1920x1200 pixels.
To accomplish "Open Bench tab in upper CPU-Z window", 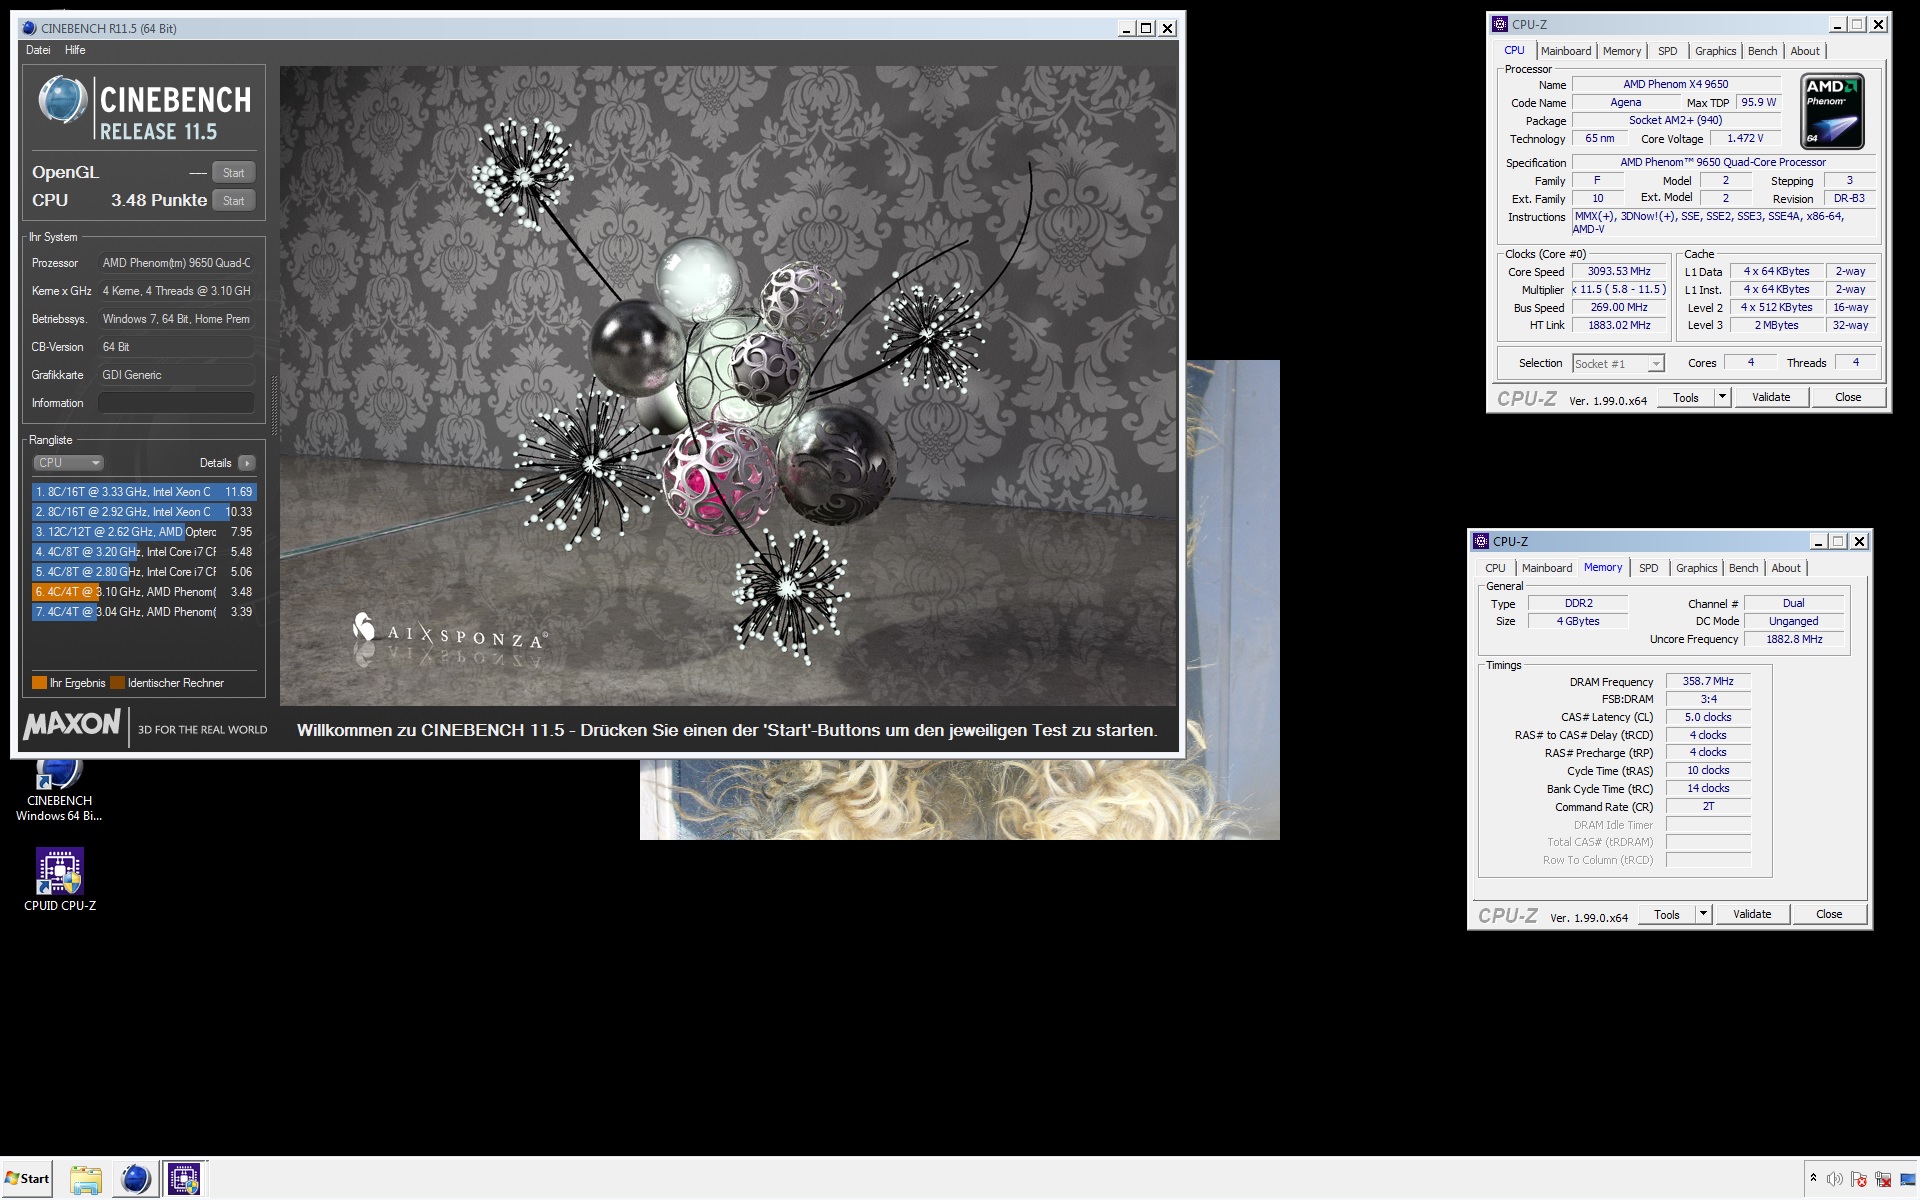I will [x=1763, y=51].
